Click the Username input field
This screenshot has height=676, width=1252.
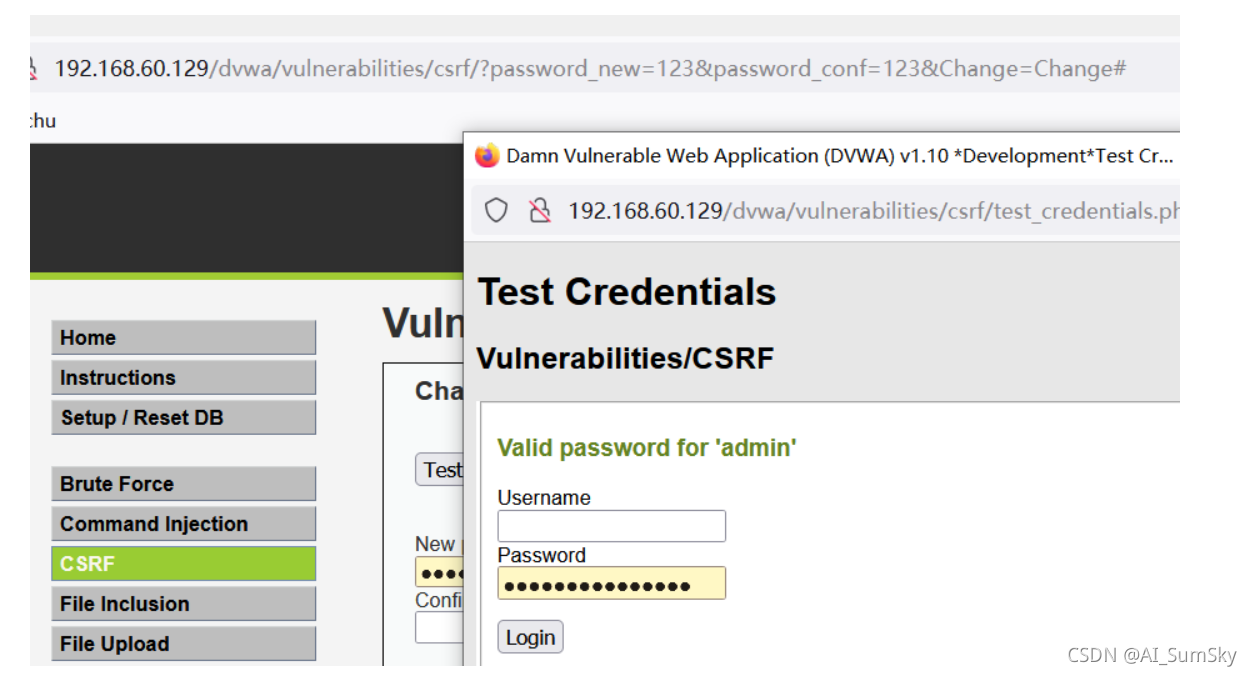(612, 526)
